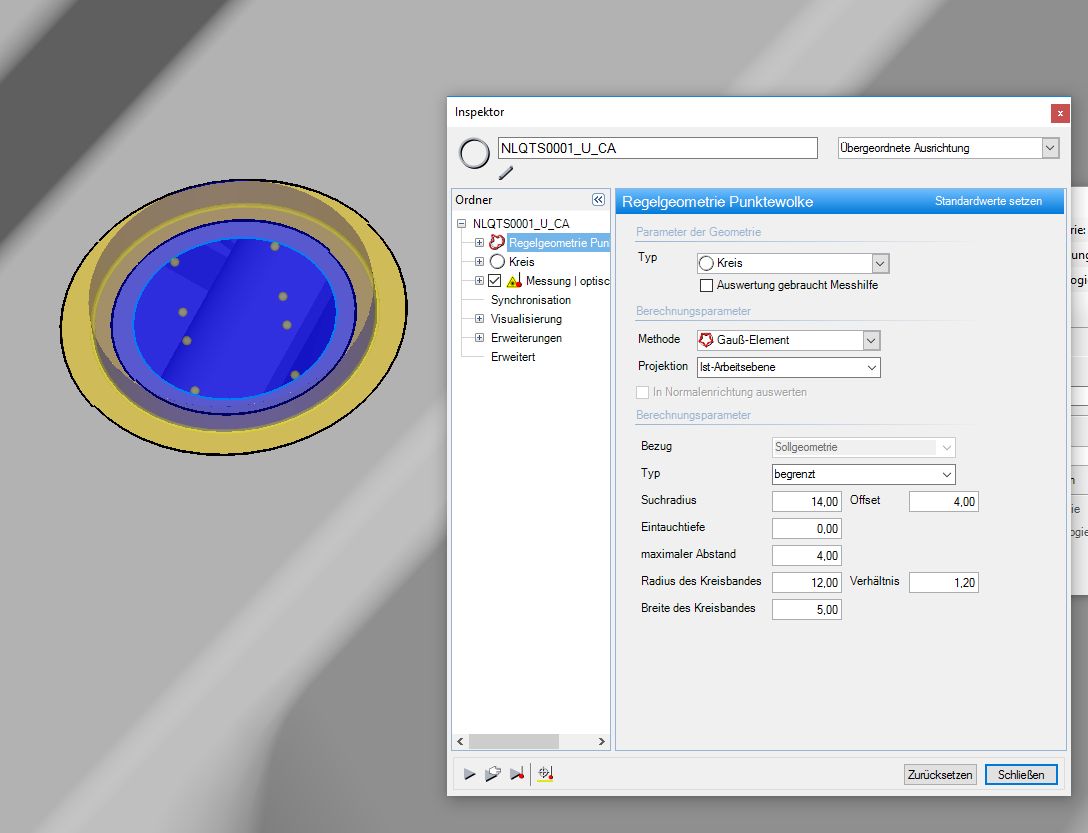Screen dimensions: 1088x833
Task: Open the Projektion Ist-Arbeitsebene dropdown
Action: tap(872, 367)
